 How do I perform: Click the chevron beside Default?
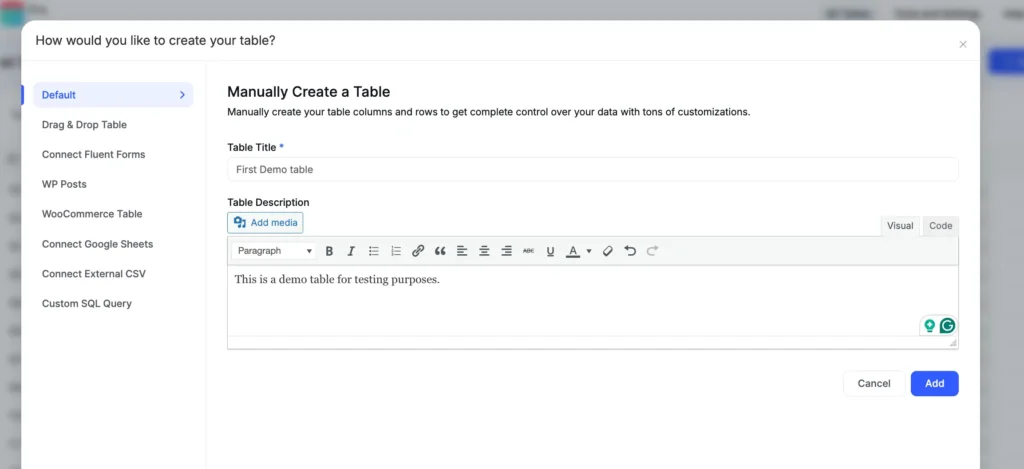182,95
